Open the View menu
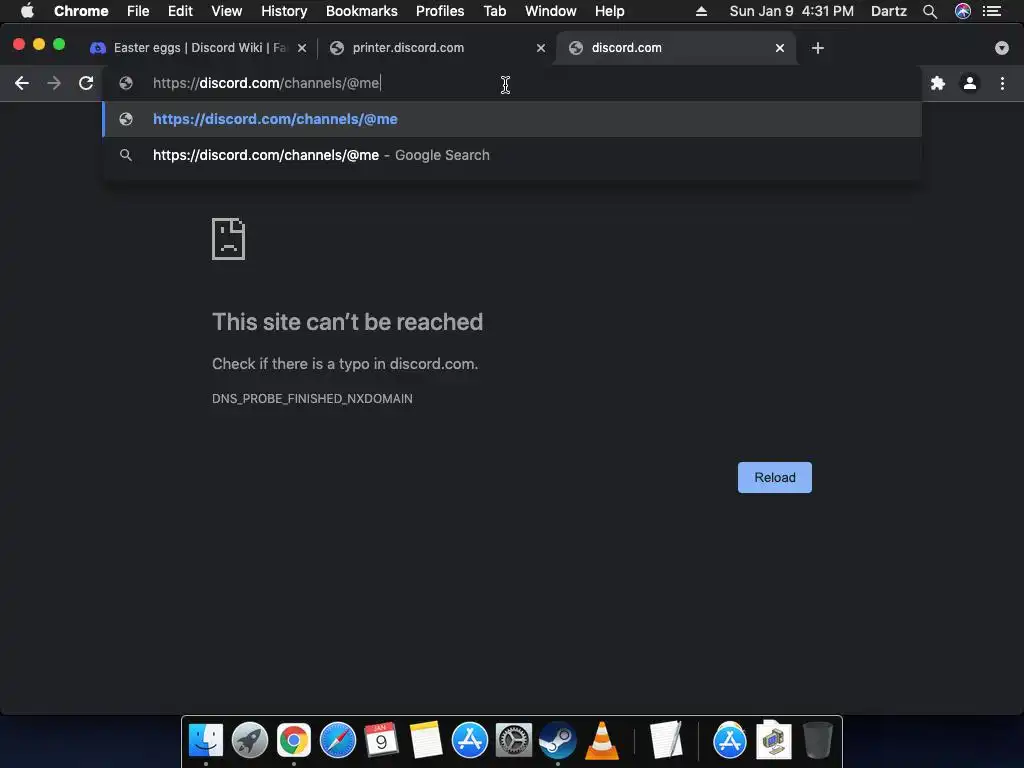Image resolution: width=1024 pixels, height=768 pixels. click(227, 11)
